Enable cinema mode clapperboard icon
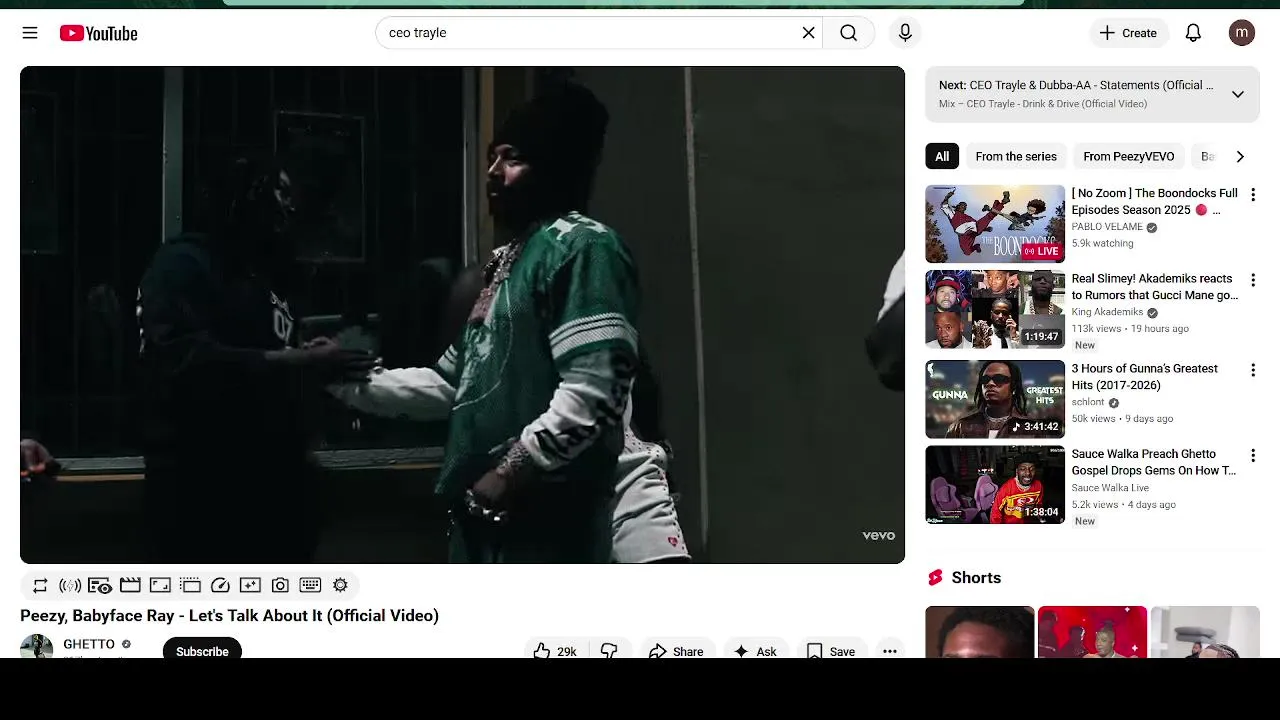The image size is (1280, 720). coord(130,585)
